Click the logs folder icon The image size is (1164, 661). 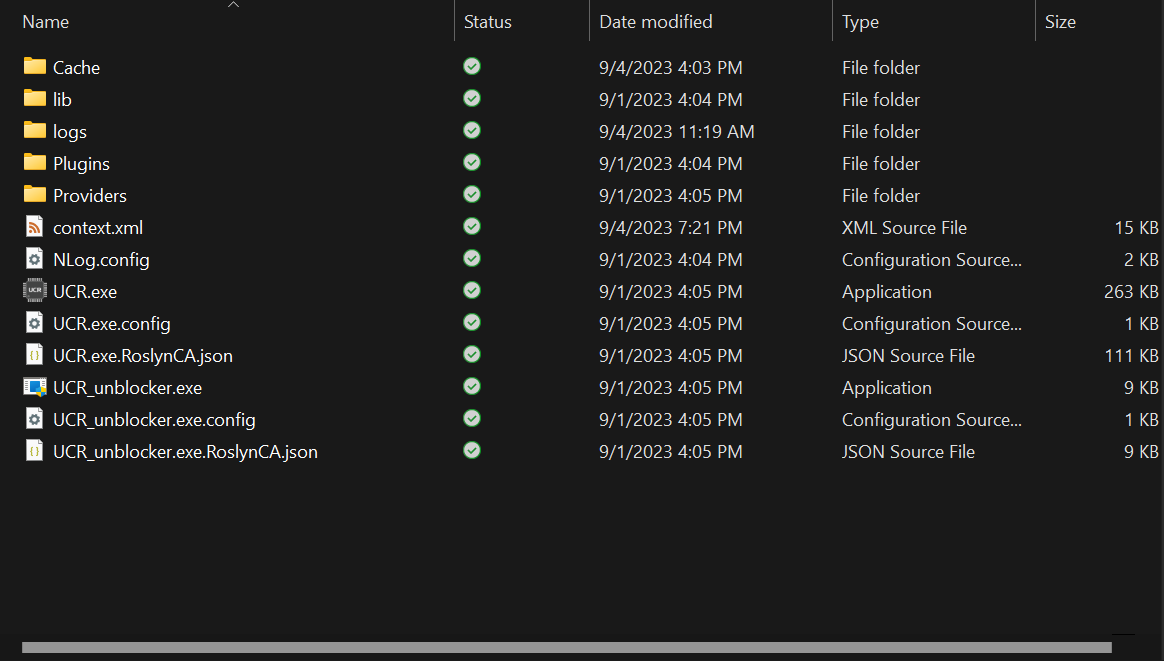click(35, 130)
